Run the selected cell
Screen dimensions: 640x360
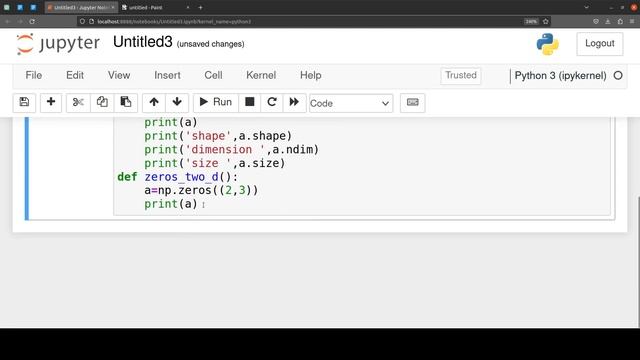pos(216,102)
